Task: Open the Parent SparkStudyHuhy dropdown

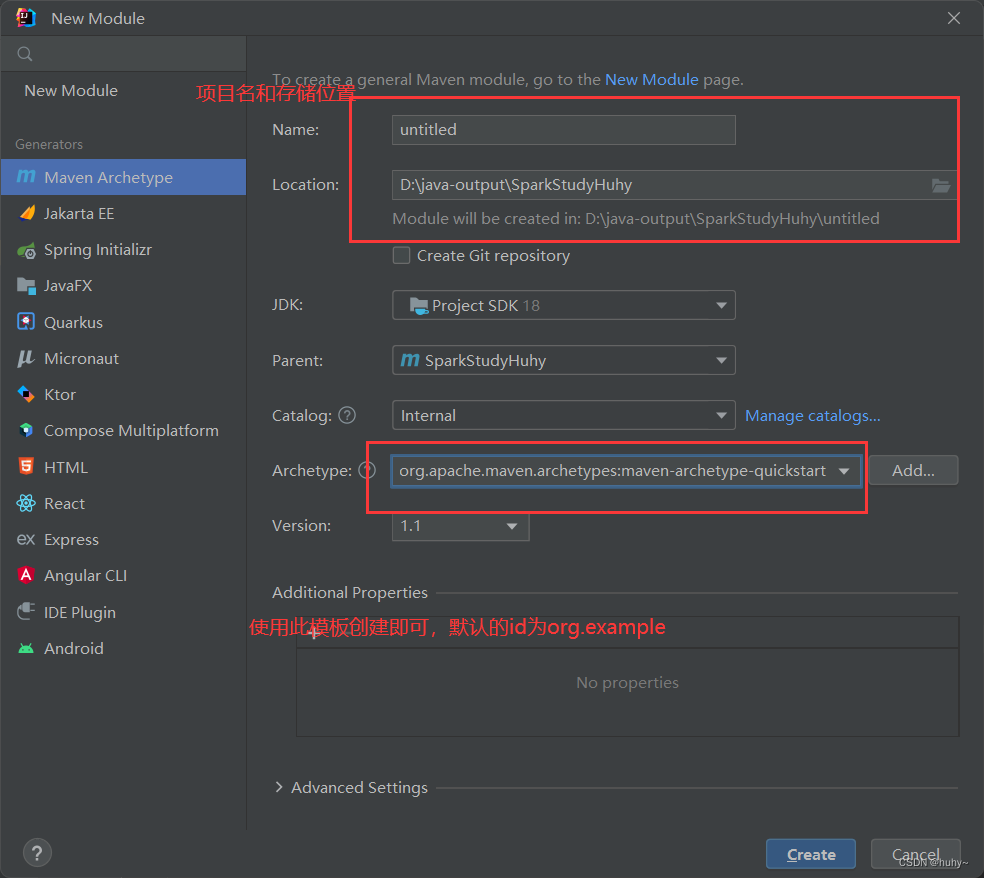Action: 564,360
